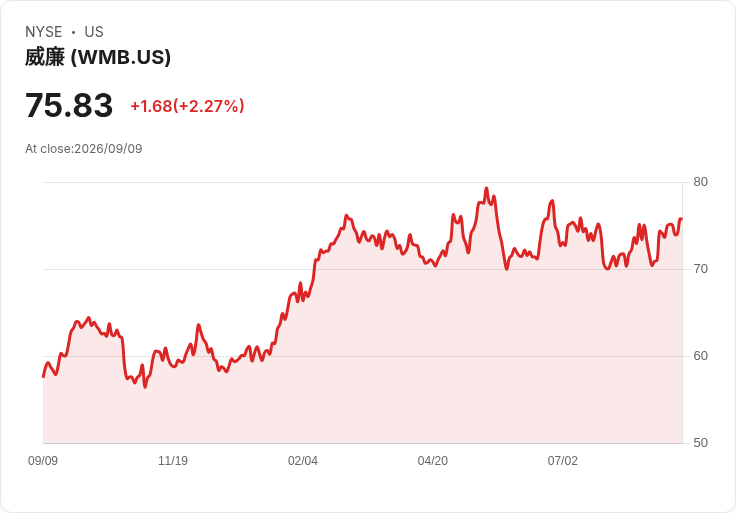Click the WMB.US stock title
The height and width of the screenshot is (513, 736).
tap(98, 57)
